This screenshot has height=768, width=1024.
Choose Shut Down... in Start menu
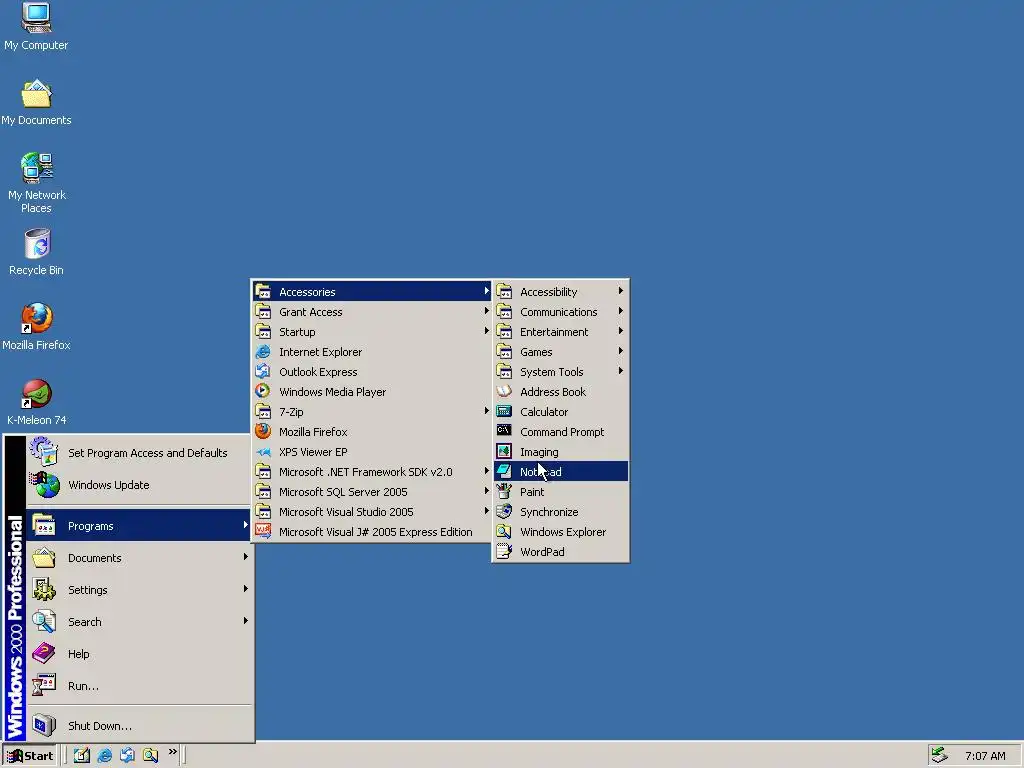[x=140, y=726]
